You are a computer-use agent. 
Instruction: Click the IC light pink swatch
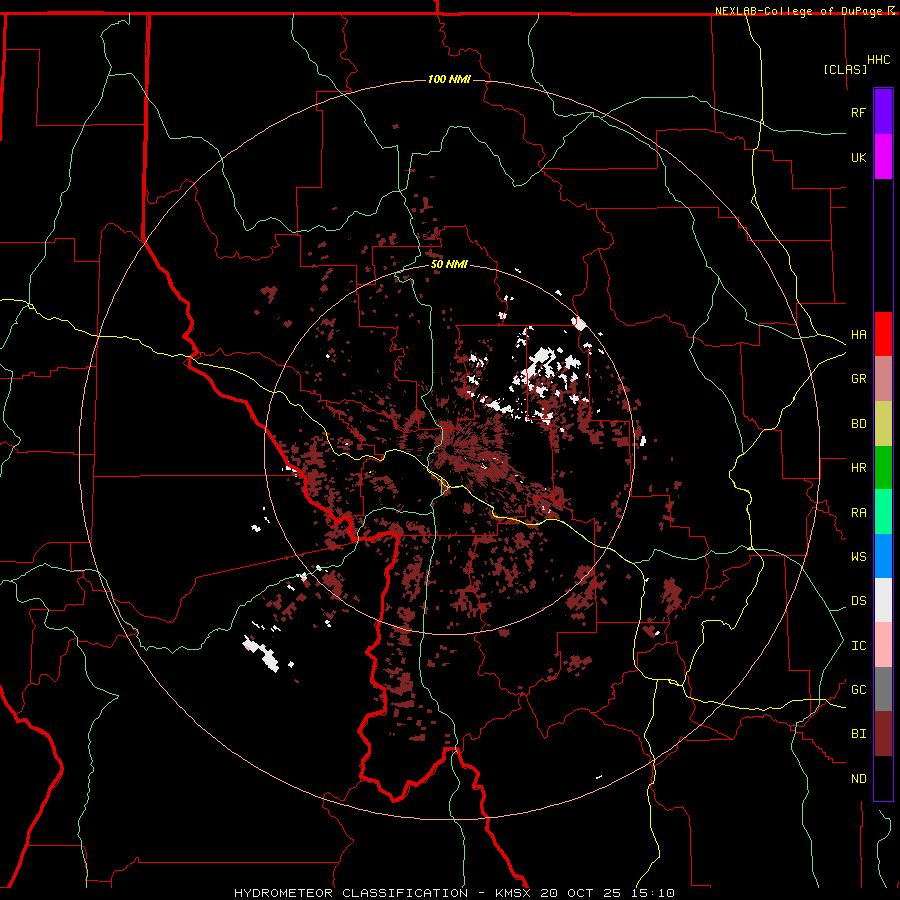point(883,645)
